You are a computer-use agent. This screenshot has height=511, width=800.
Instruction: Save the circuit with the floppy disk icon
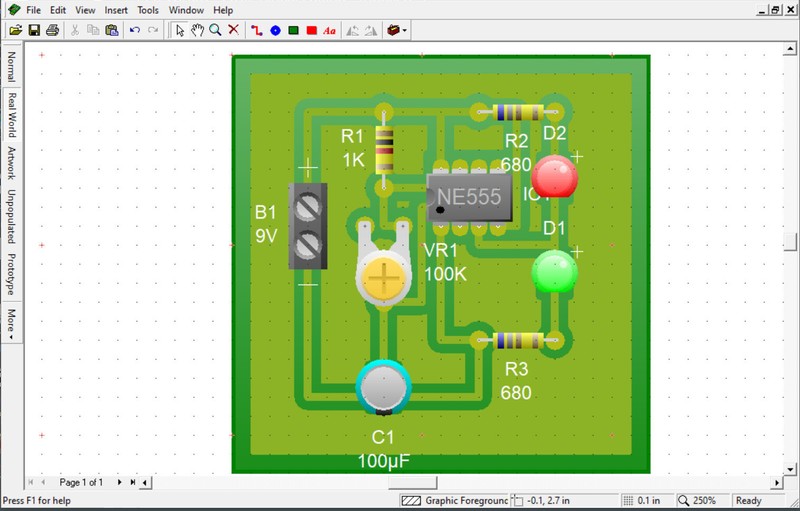(34, 31)
